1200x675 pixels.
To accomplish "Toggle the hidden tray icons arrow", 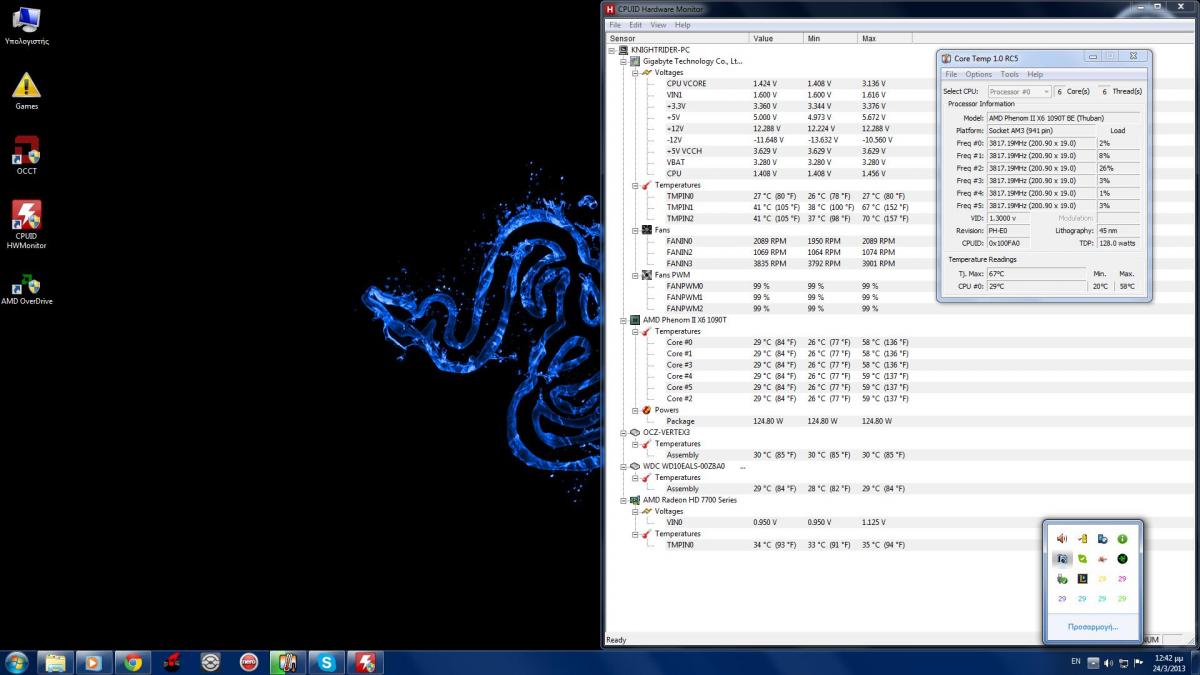I will click(x=1093, y=662).
